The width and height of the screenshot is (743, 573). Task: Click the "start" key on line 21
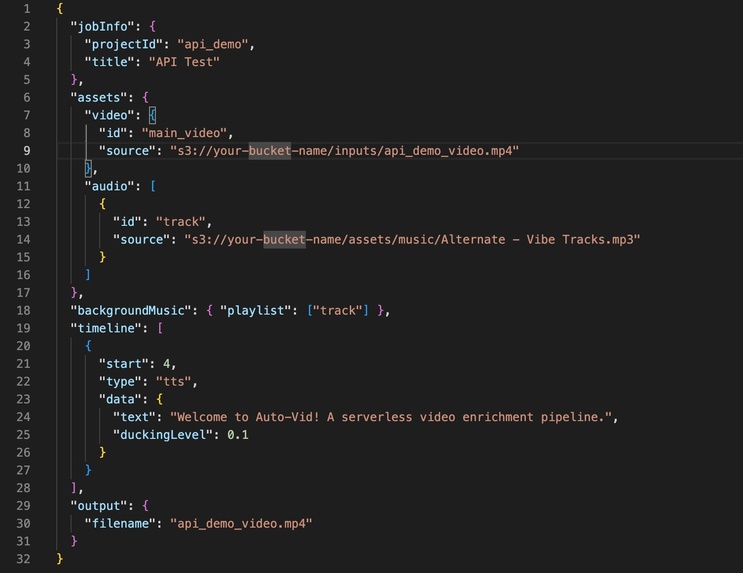123,364
